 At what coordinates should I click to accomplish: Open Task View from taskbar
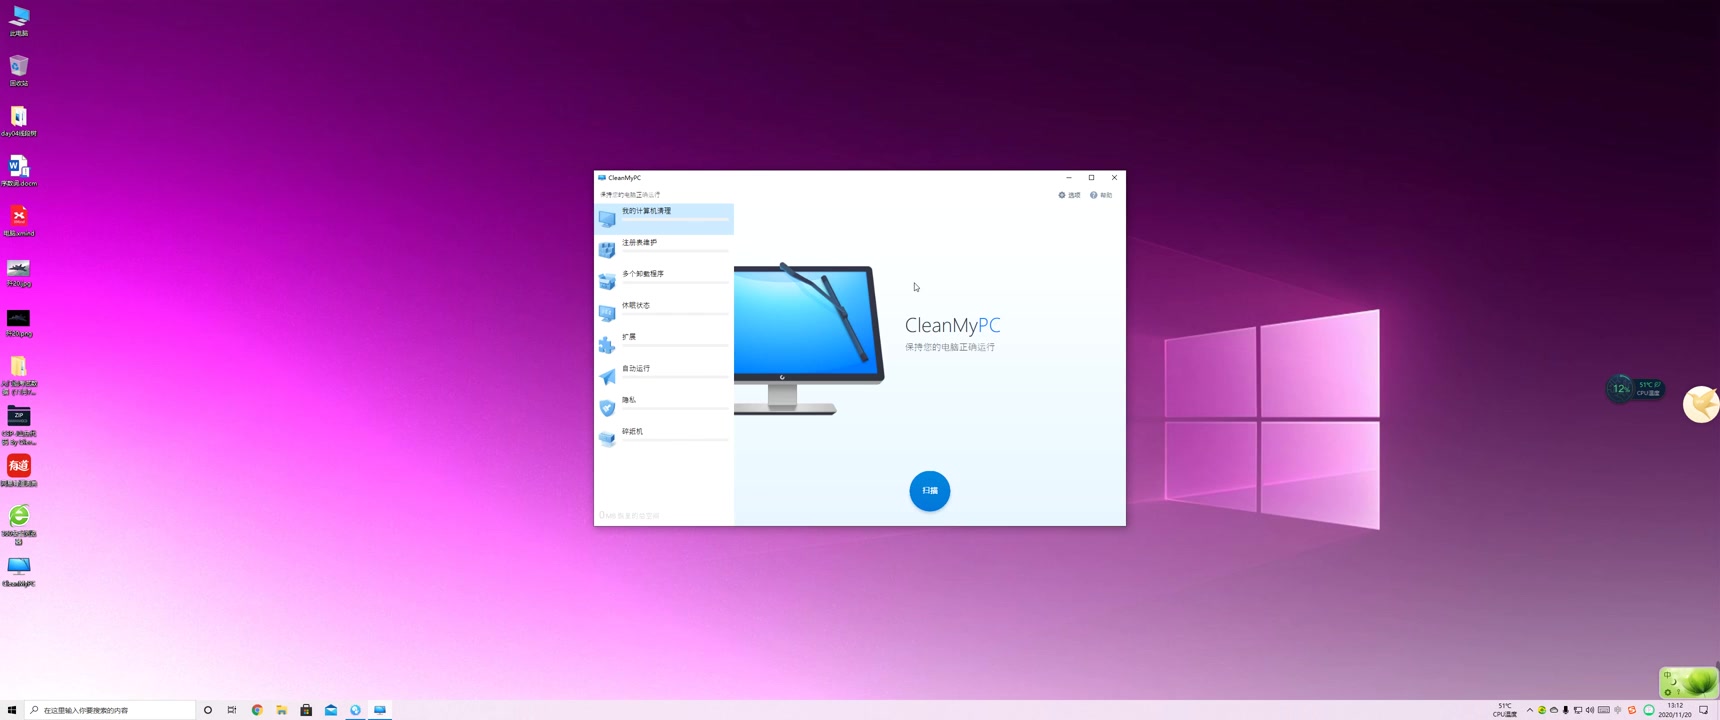point(232,710)
